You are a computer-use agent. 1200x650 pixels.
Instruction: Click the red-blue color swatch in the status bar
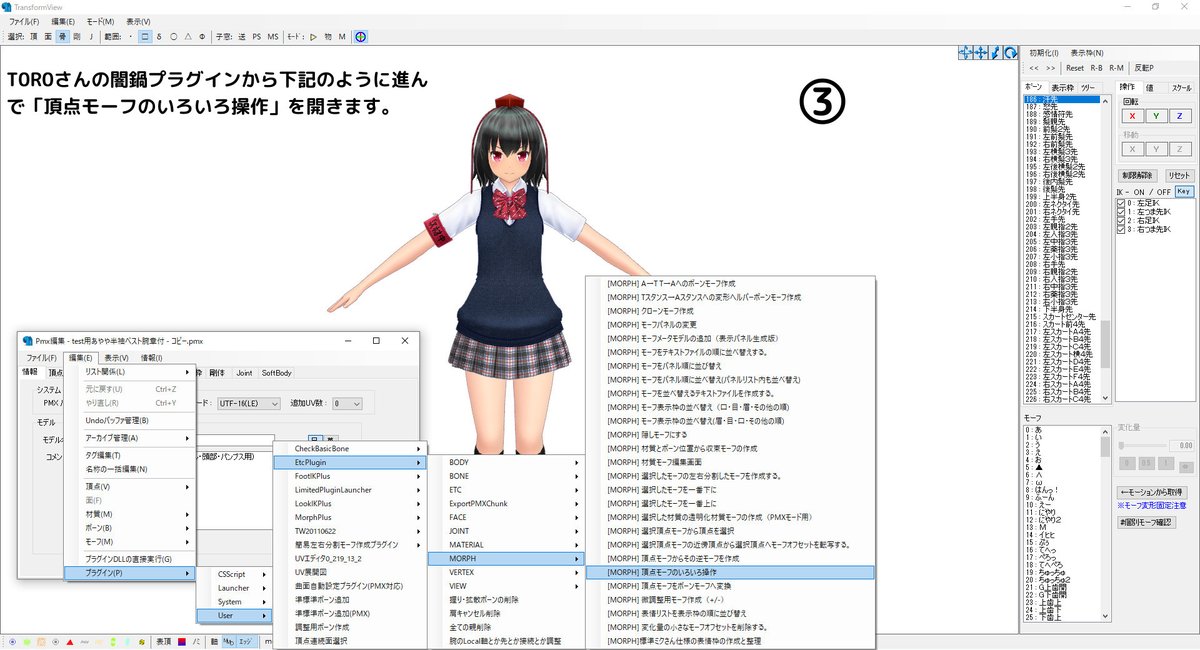pyautogui.click(x=181, y=640)
